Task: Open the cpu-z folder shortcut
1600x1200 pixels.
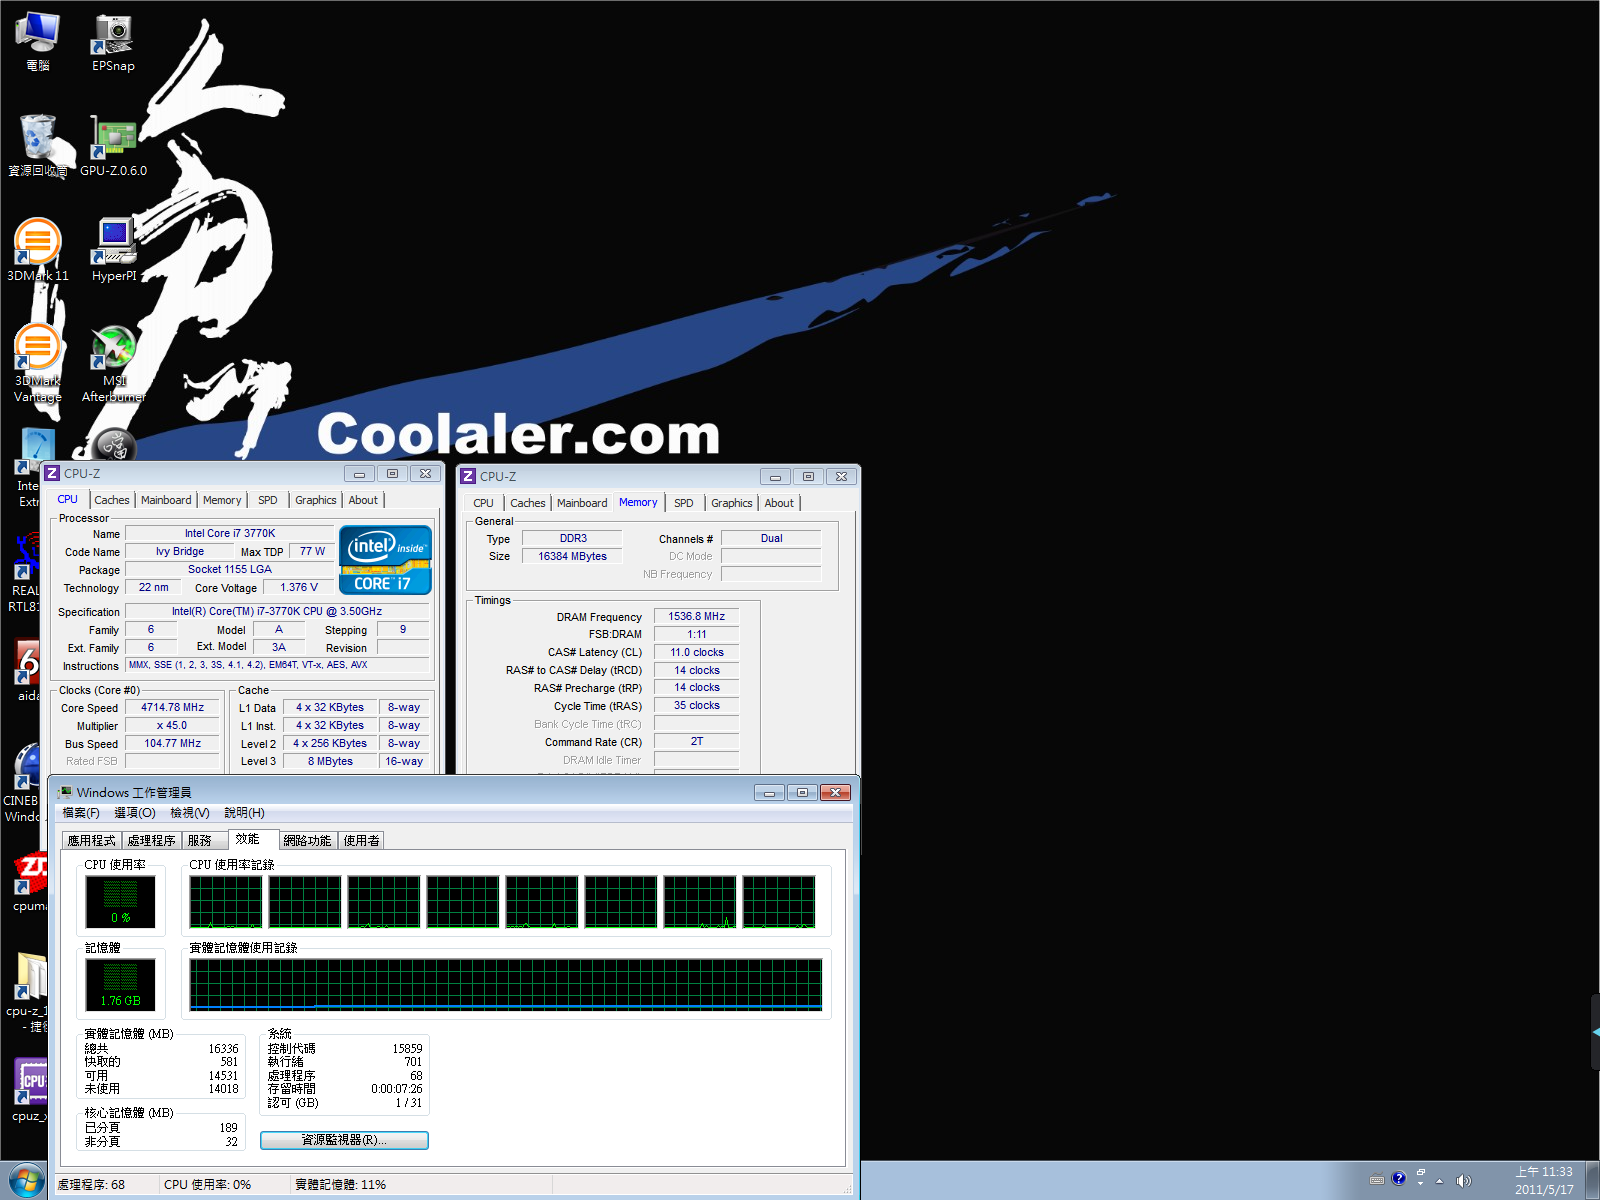Action: tap(30, 993)
